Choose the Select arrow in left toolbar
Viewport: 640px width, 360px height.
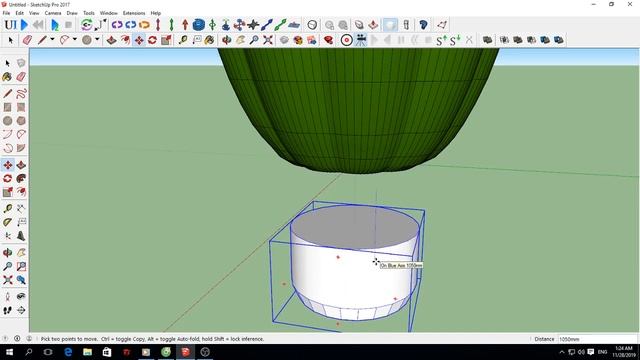8,63
